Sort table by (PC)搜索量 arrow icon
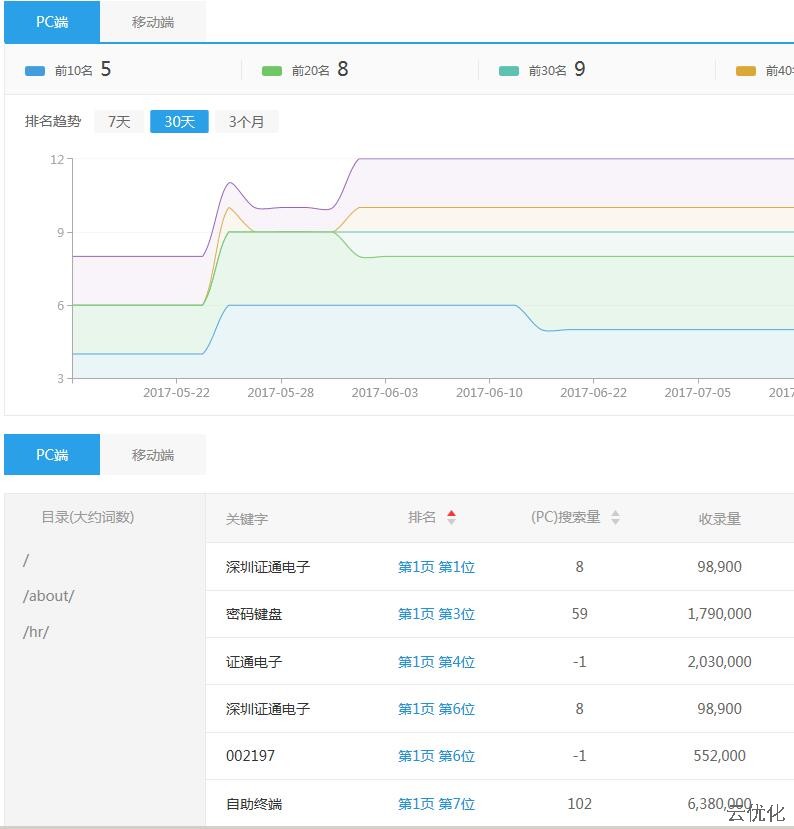The height and width of the screenshot is (829, 794). click(615, 517)
